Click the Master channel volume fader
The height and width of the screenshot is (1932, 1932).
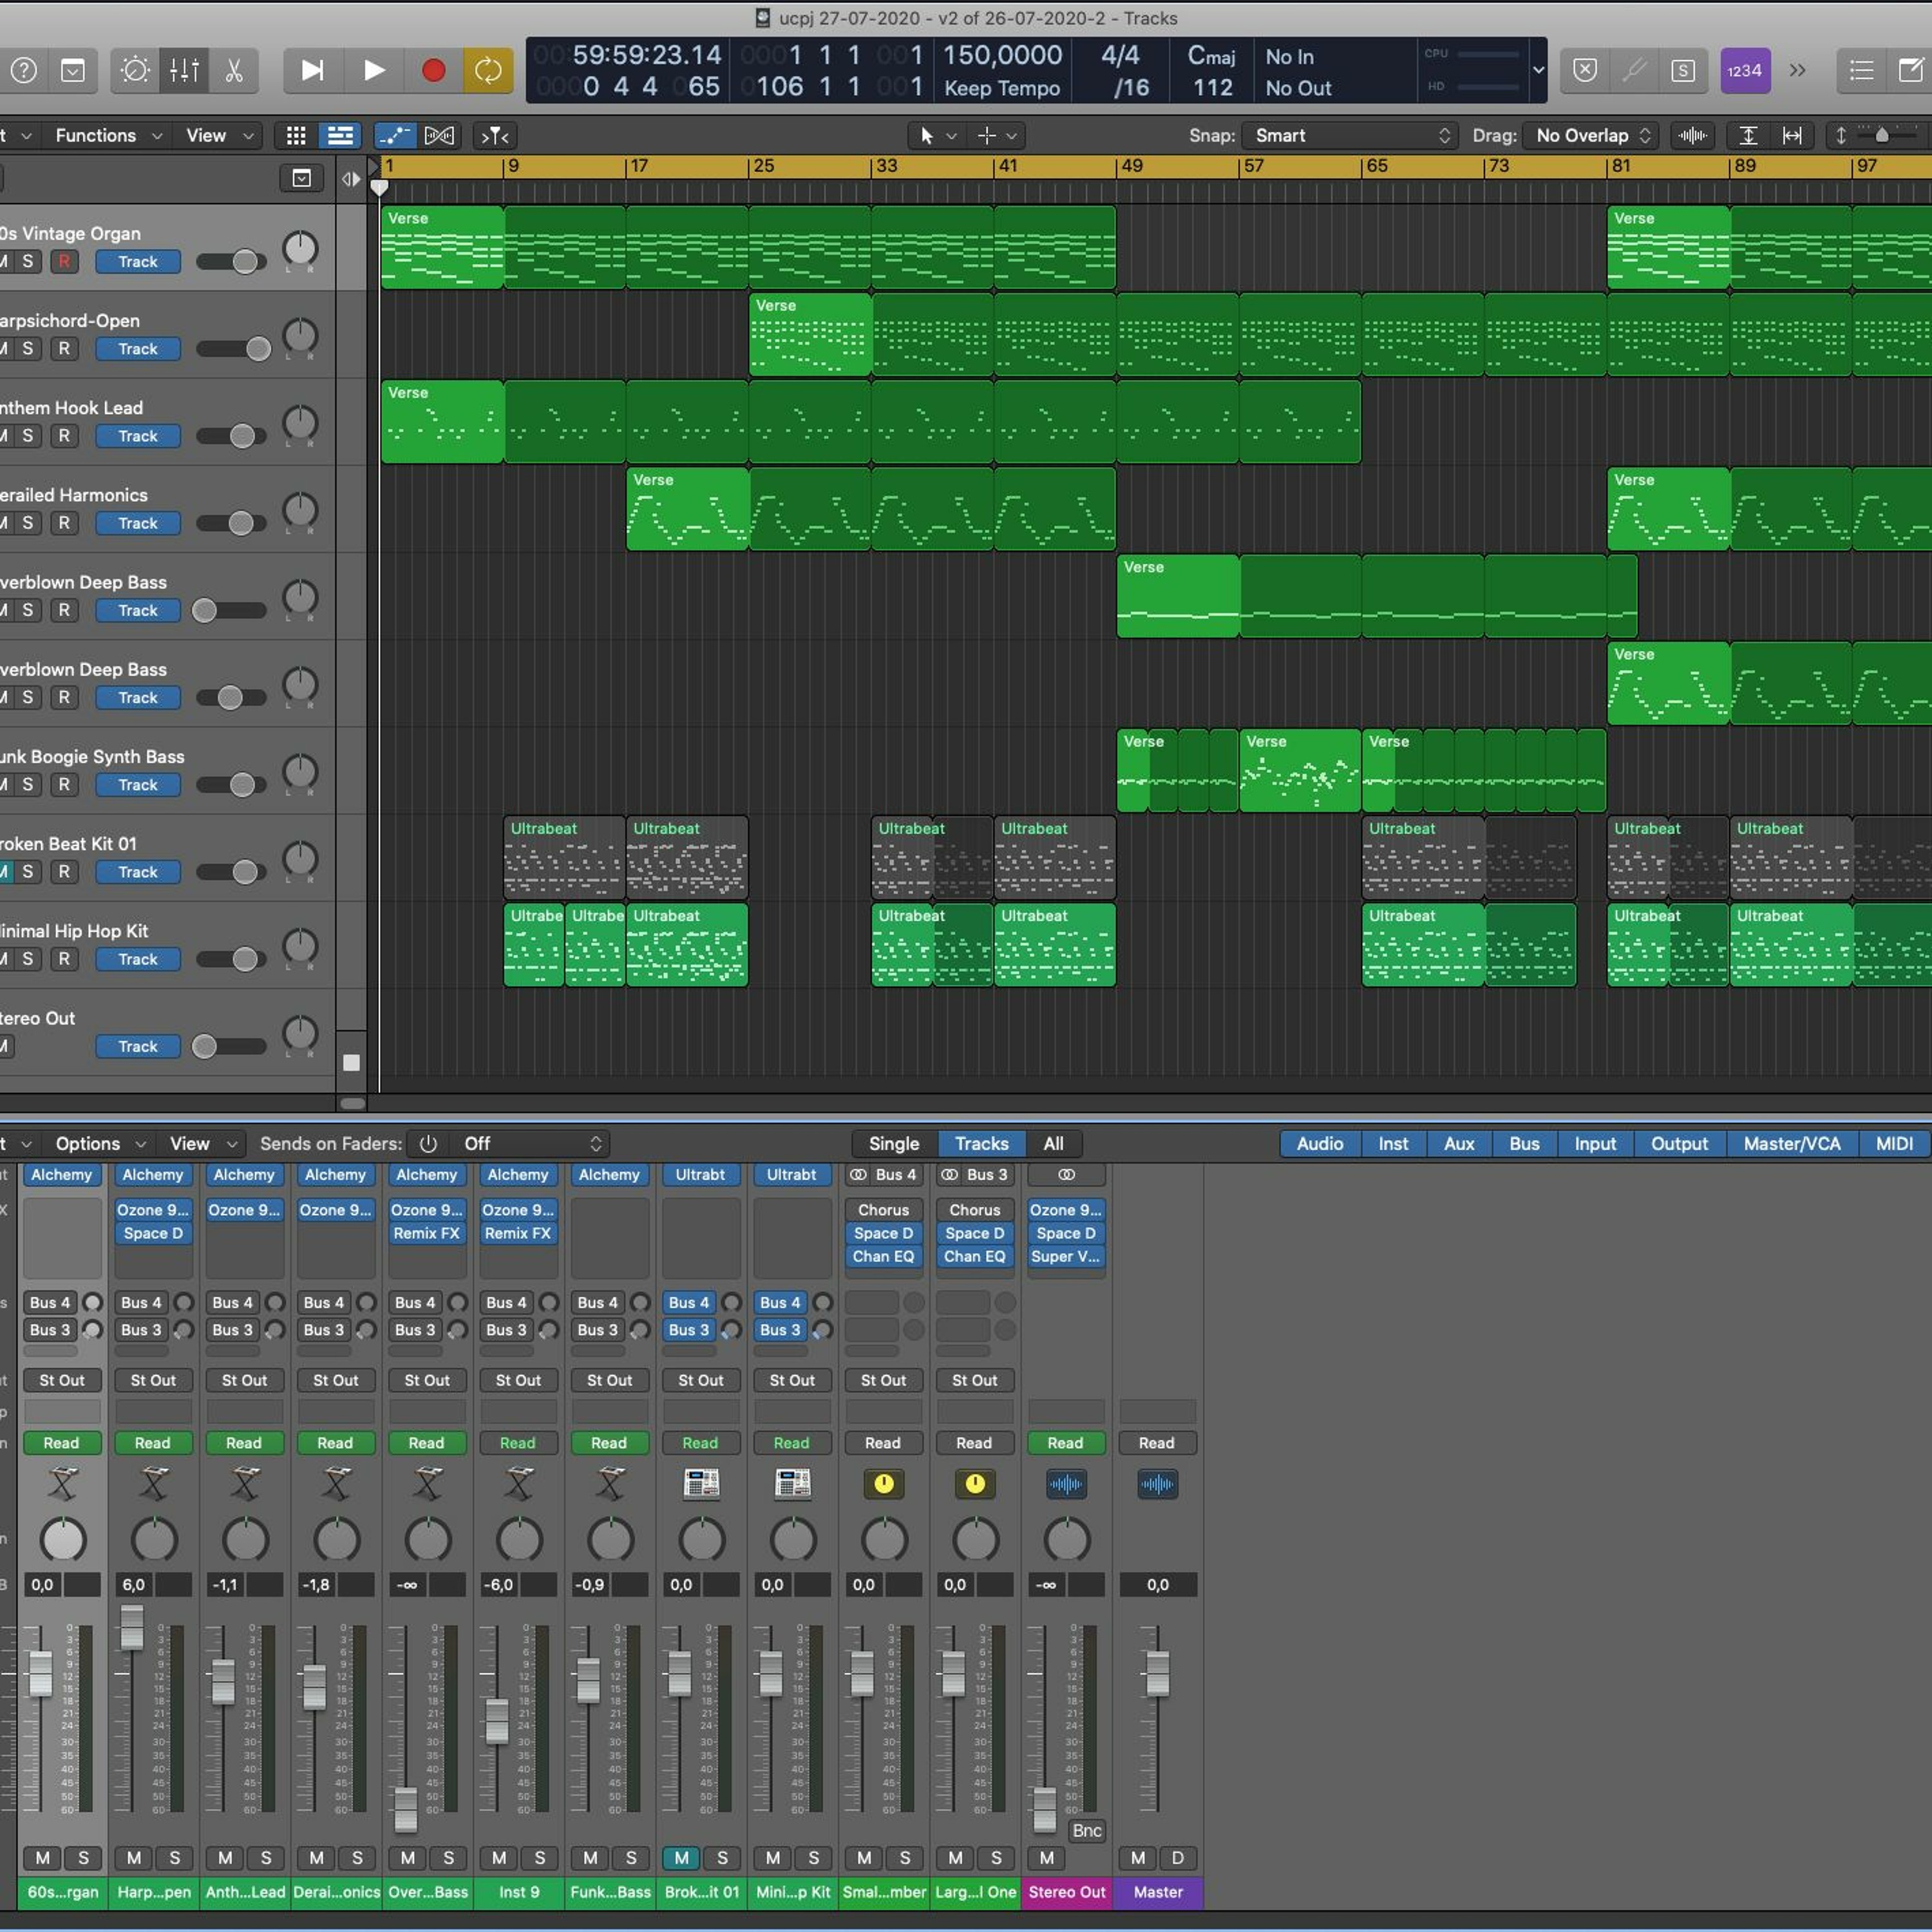1157,1673
